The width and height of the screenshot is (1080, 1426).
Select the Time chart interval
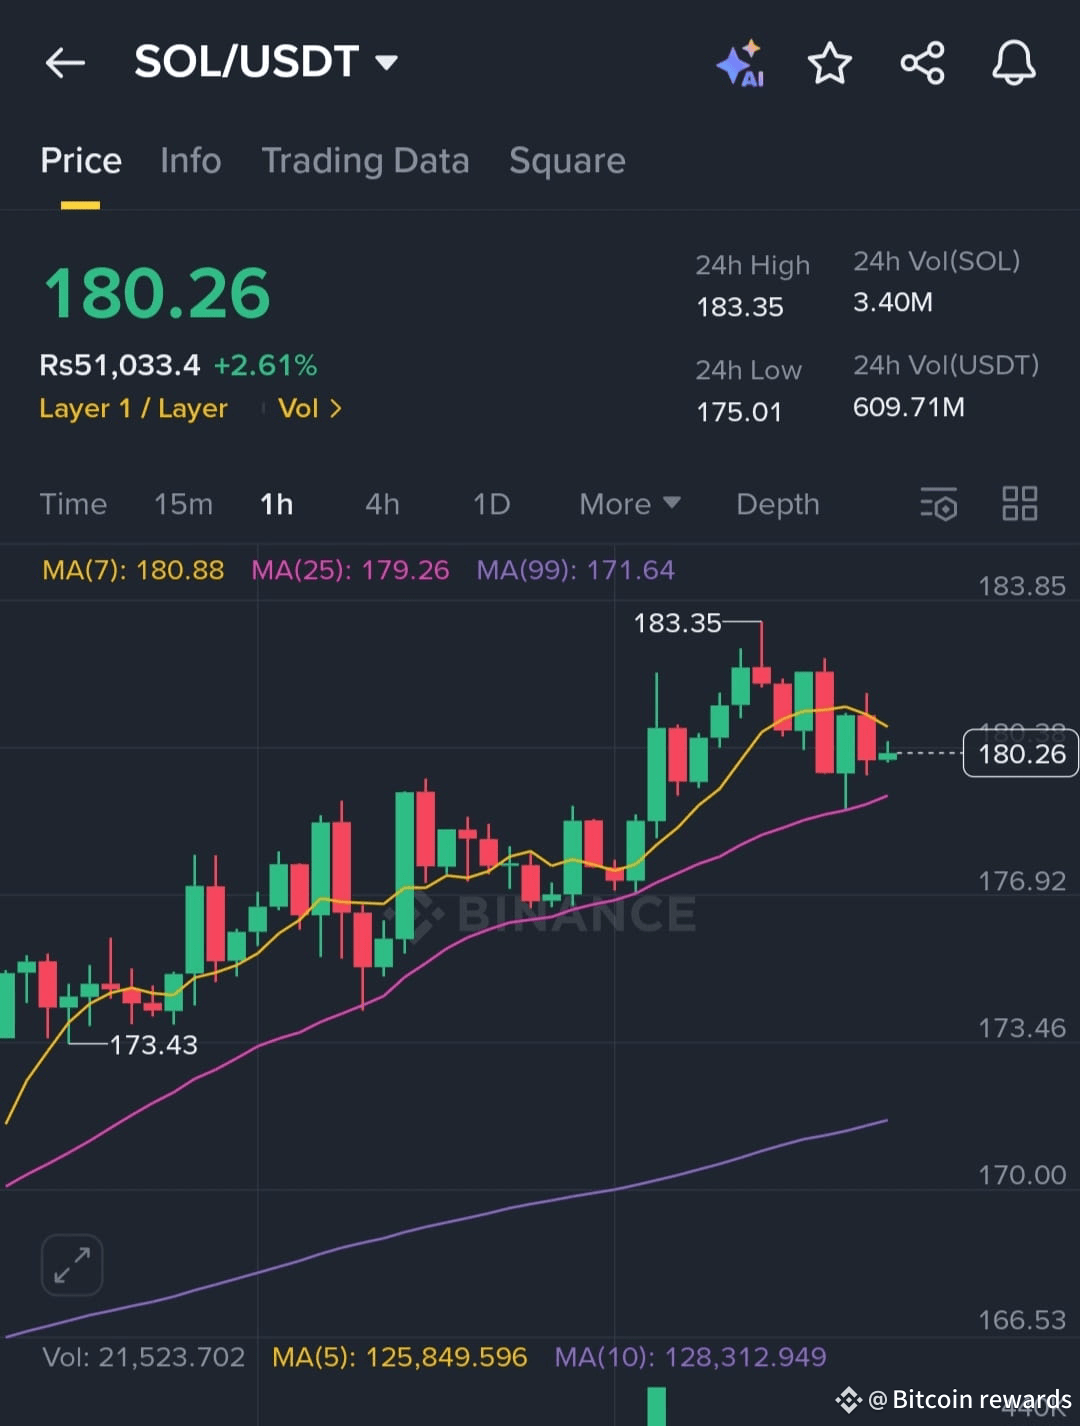point(73,504)
